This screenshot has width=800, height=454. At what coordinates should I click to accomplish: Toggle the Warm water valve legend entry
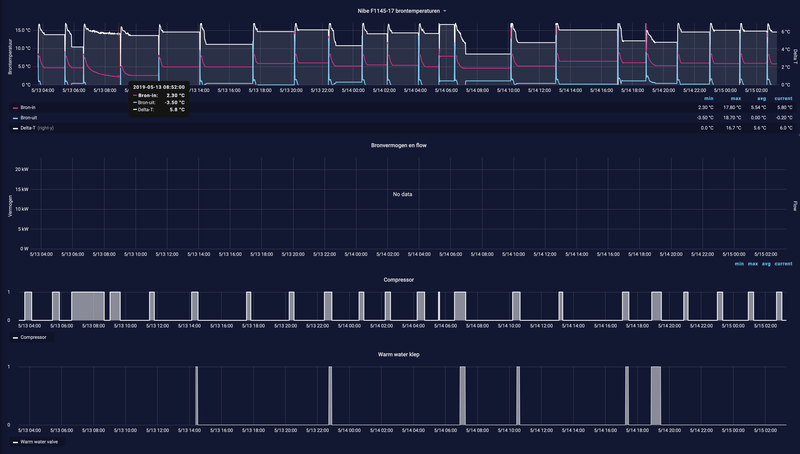[39, 442]
